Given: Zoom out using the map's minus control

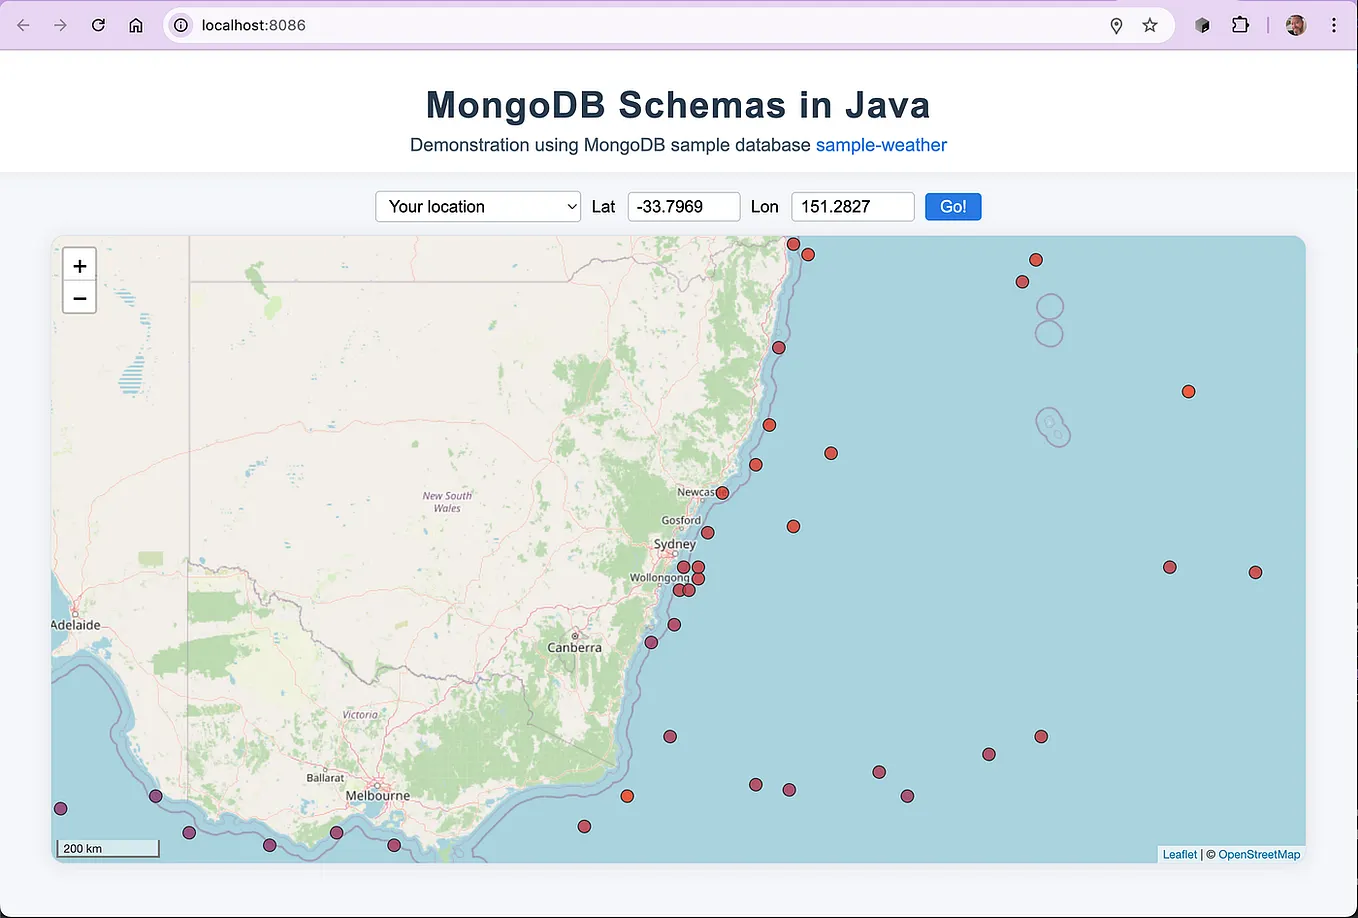Looking at the screenshot, I should point(79,297).
